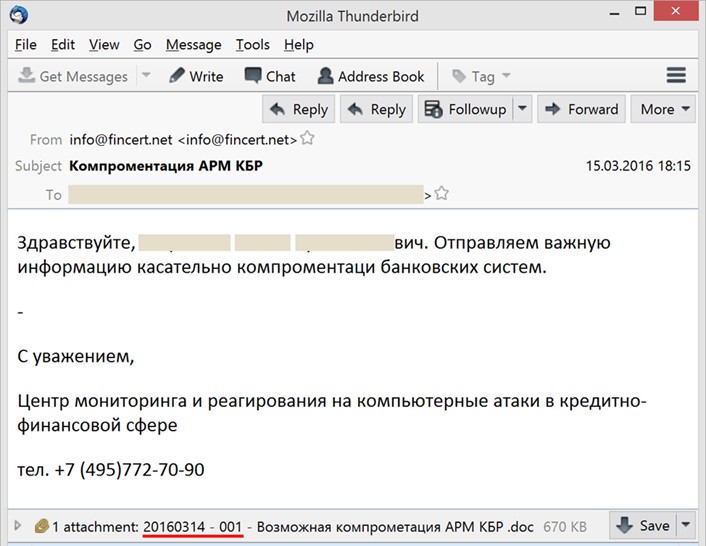Open the Help menu
Viewport: 706px width, 546px height.
click(299, 45)
